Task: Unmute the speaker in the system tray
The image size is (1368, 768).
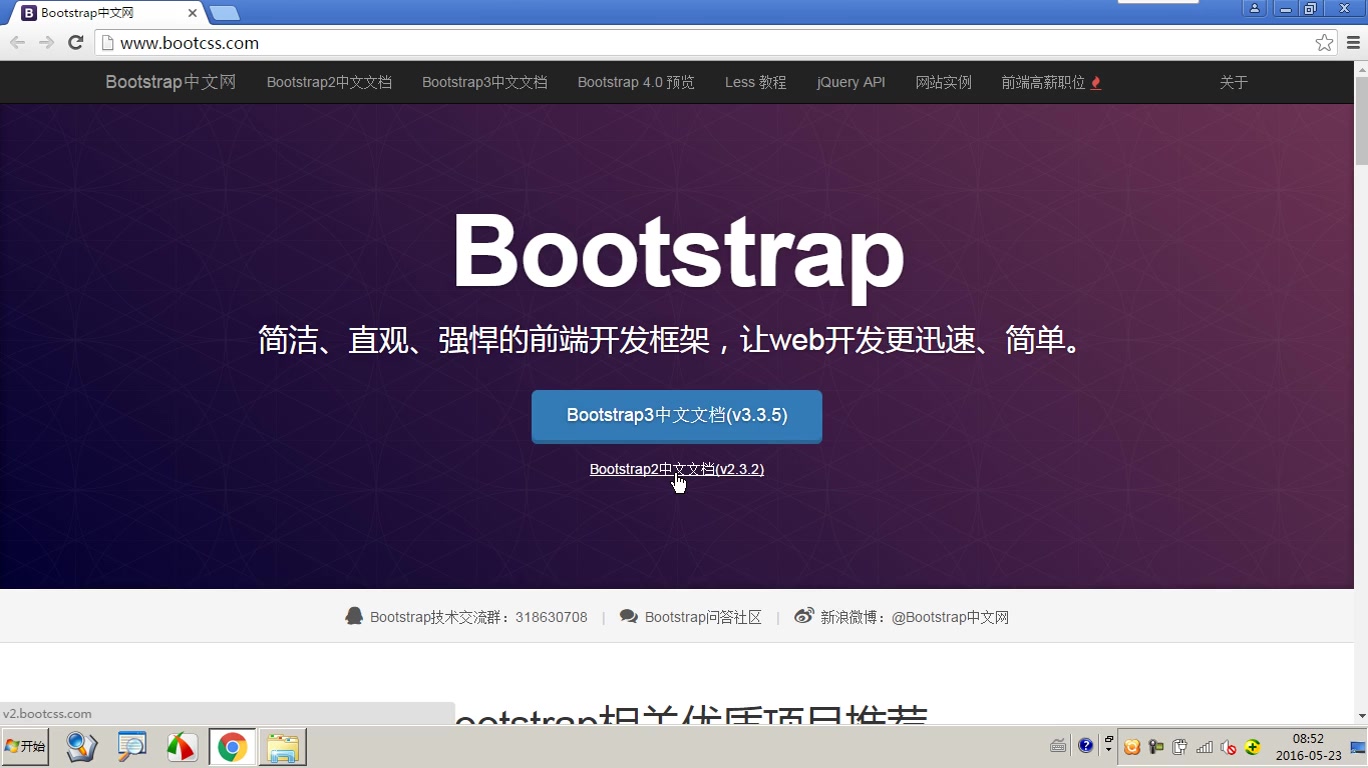Action: 1227,747
